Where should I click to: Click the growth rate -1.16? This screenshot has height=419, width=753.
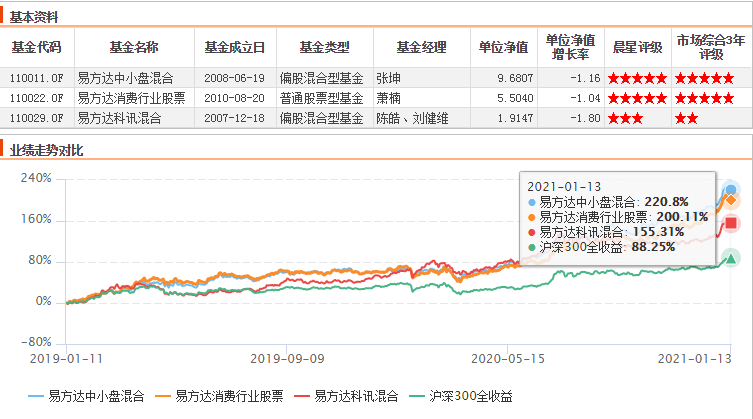(x=585, y=78)
